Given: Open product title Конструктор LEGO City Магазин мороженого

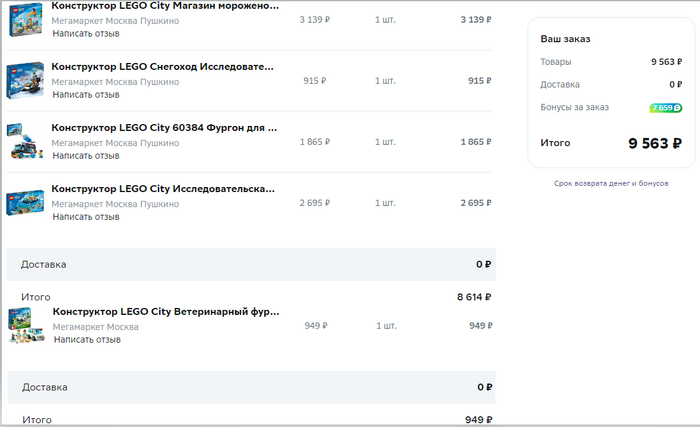Looking at the screenshot, I should point(165,6).
